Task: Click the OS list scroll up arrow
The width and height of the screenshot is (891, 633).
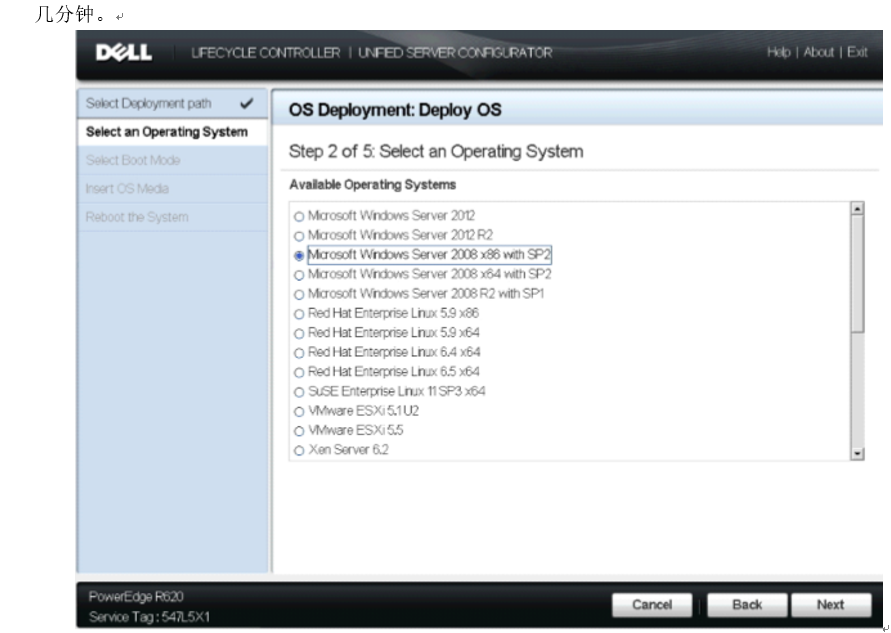Action: (x=857, y=209)
